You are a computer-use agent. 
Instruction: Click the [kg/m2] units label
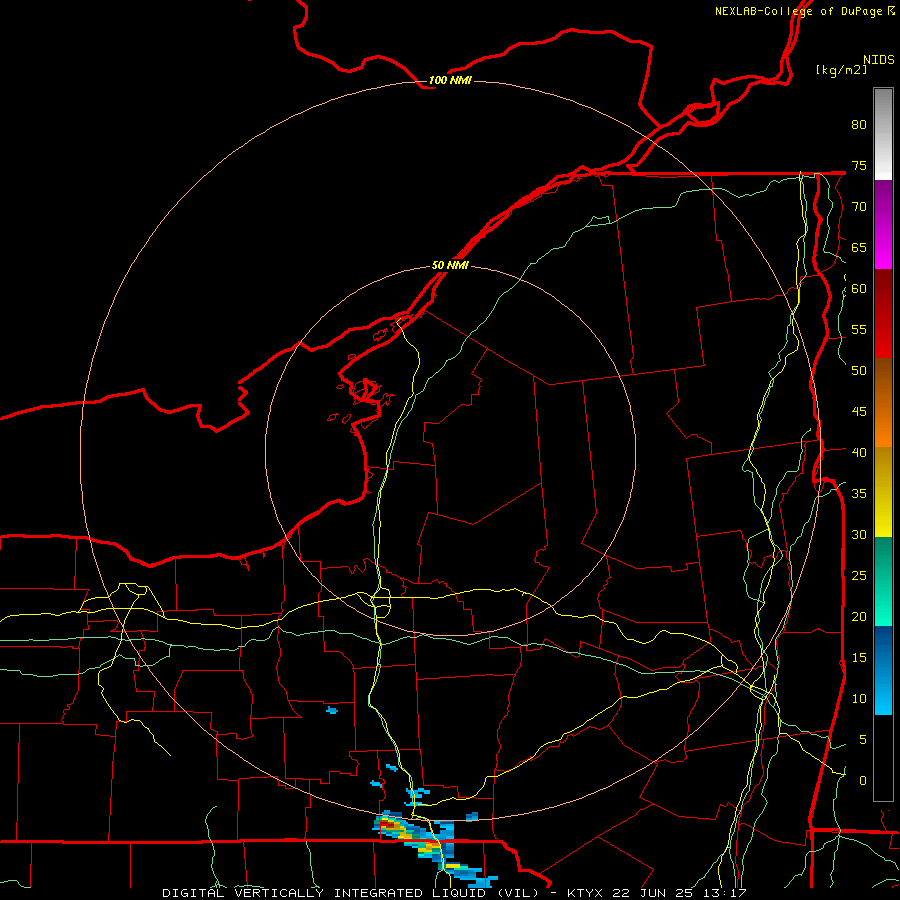pyautogui.click(x=841, y=70)
